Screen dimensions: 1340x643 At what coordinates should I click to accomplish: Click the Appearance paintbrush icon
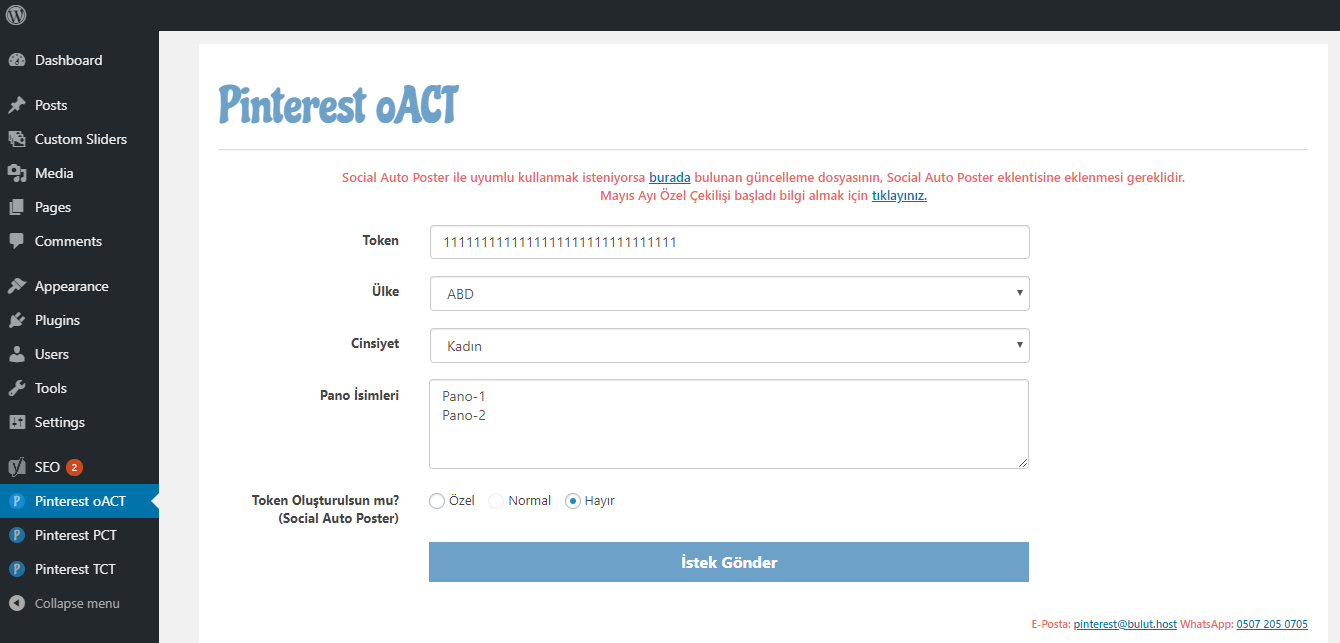16,286
